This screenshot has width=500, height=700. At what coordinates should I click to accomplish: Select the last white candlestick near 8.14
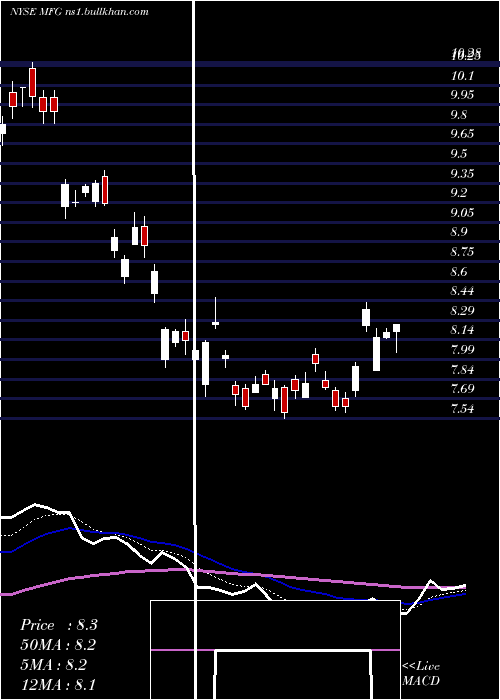pyautogui.click(x=396, y=338)
